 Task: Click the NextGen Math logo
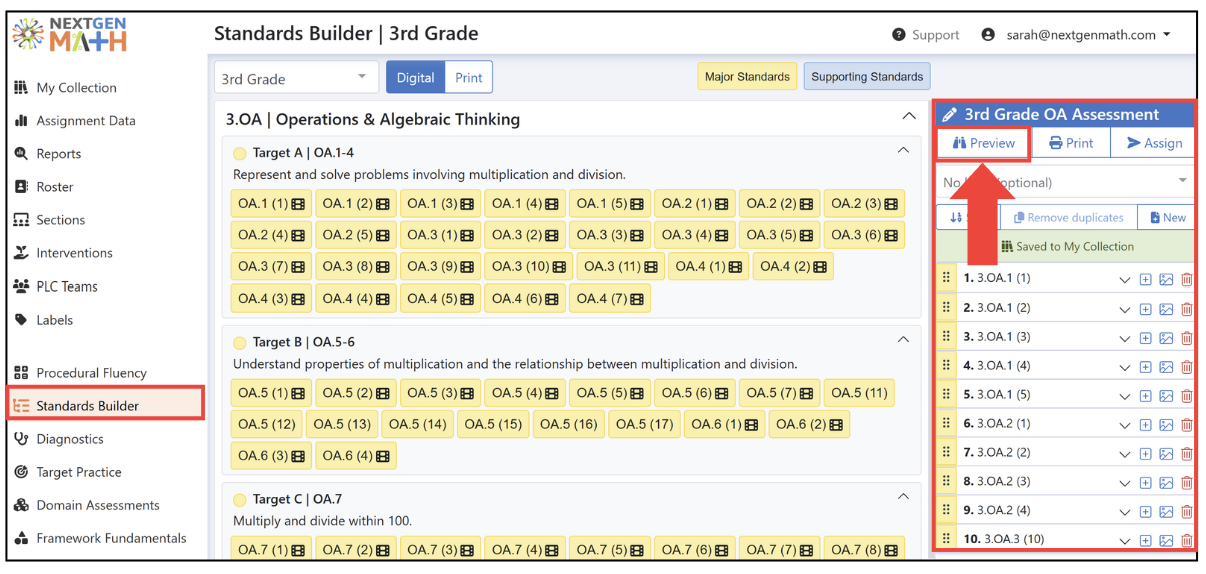(70, 34)
